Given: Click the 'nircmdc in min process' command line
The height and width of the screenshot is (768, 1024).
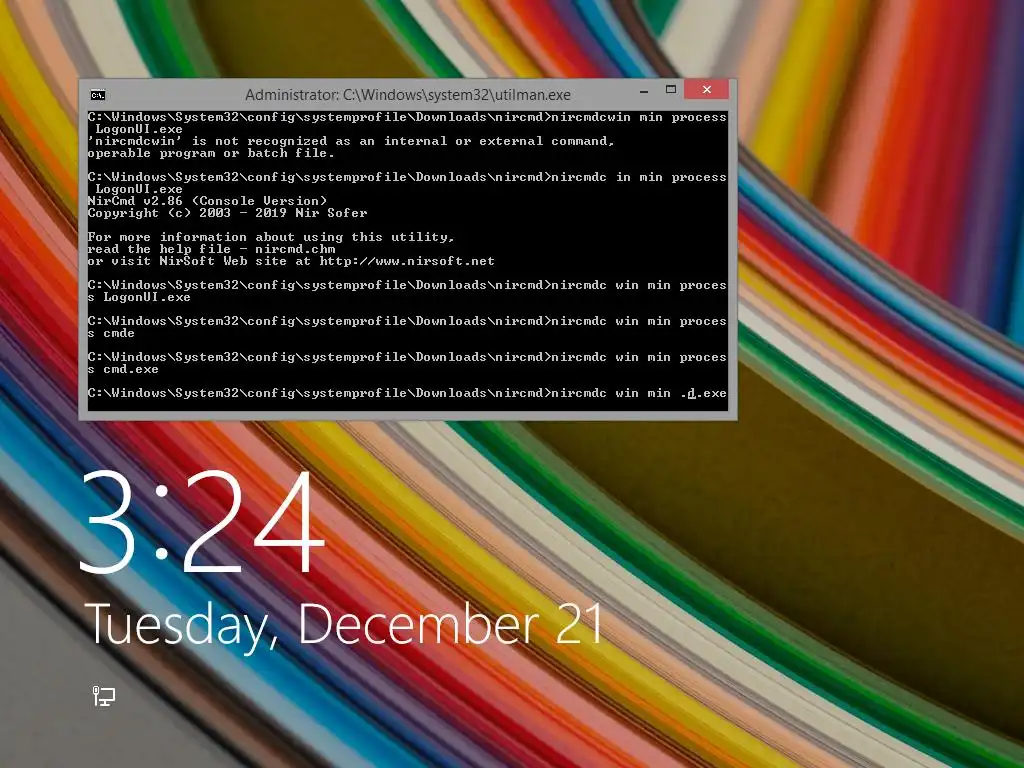Looking at the screenshot, I should (639, 177).
